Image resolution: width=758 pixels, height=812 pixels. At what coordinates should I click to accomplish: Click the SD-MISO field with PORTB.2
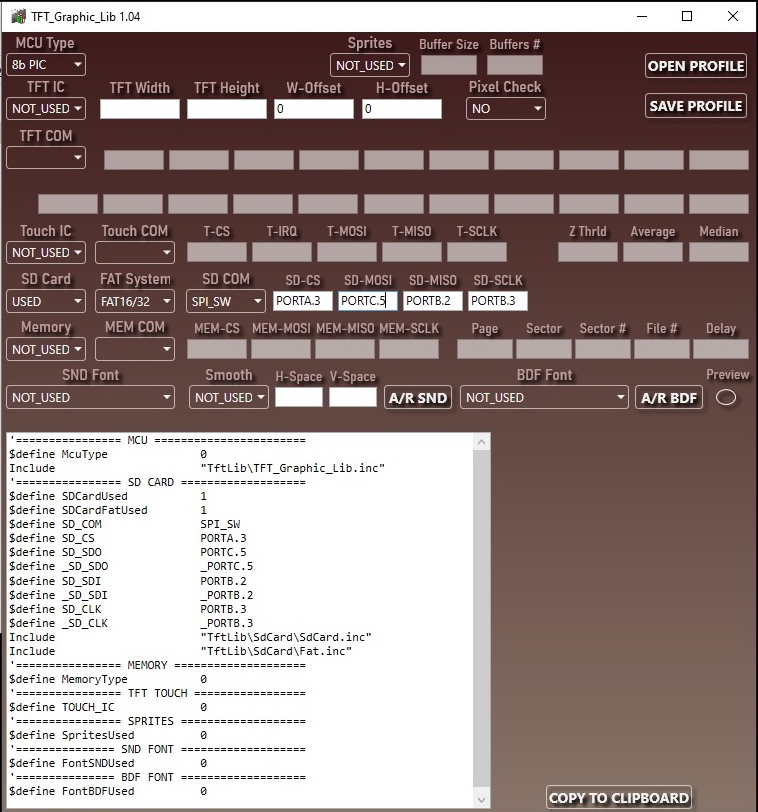pos(432,301)
